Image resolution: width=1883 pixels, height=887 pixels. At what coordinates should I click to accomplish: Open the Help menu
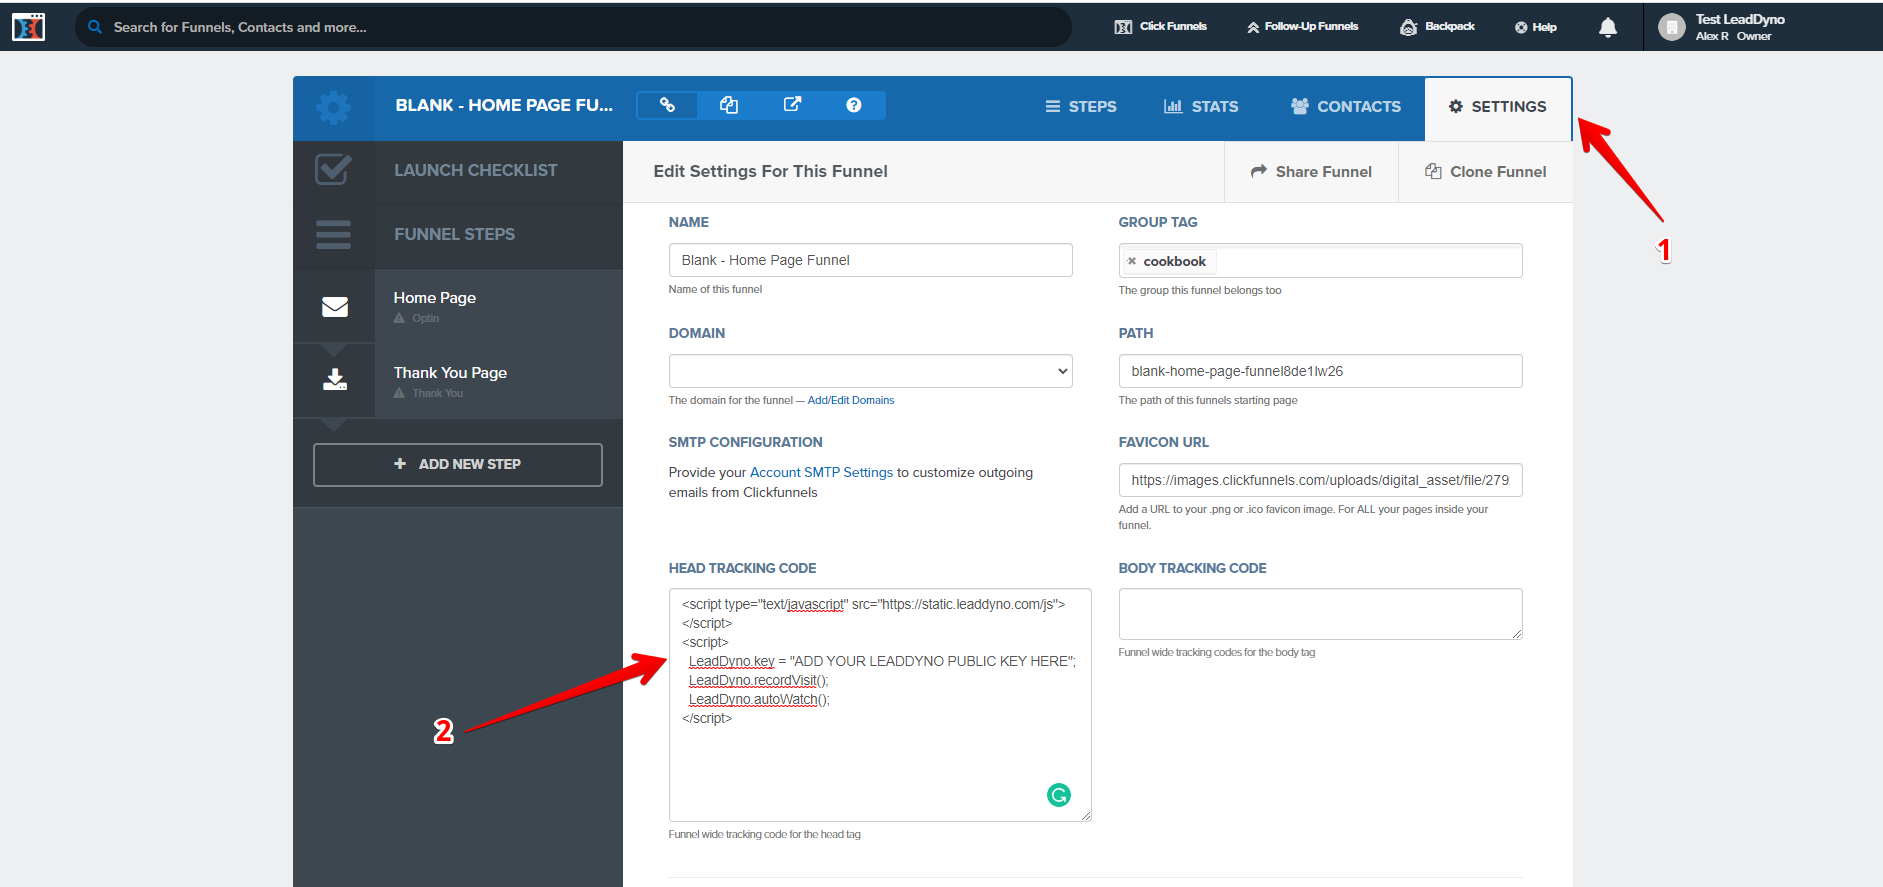pos(1535,27)
